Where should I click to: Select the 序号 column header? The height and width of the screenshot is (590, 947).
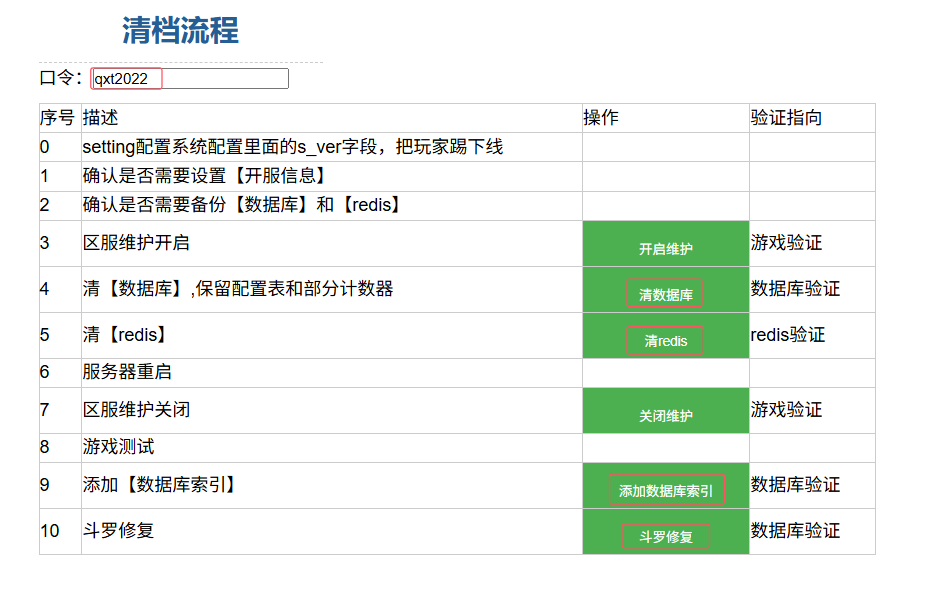point(57,118)
